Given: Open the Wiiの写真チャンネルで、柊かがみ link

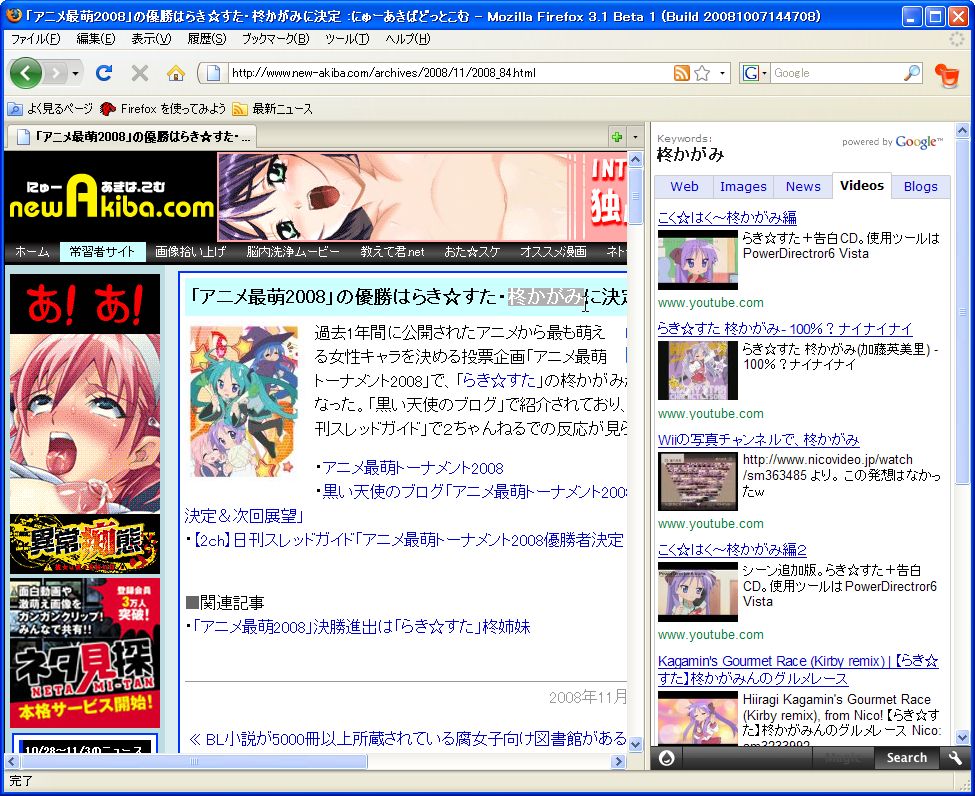Looking at the screenshot, I should [x=759, y=440].
